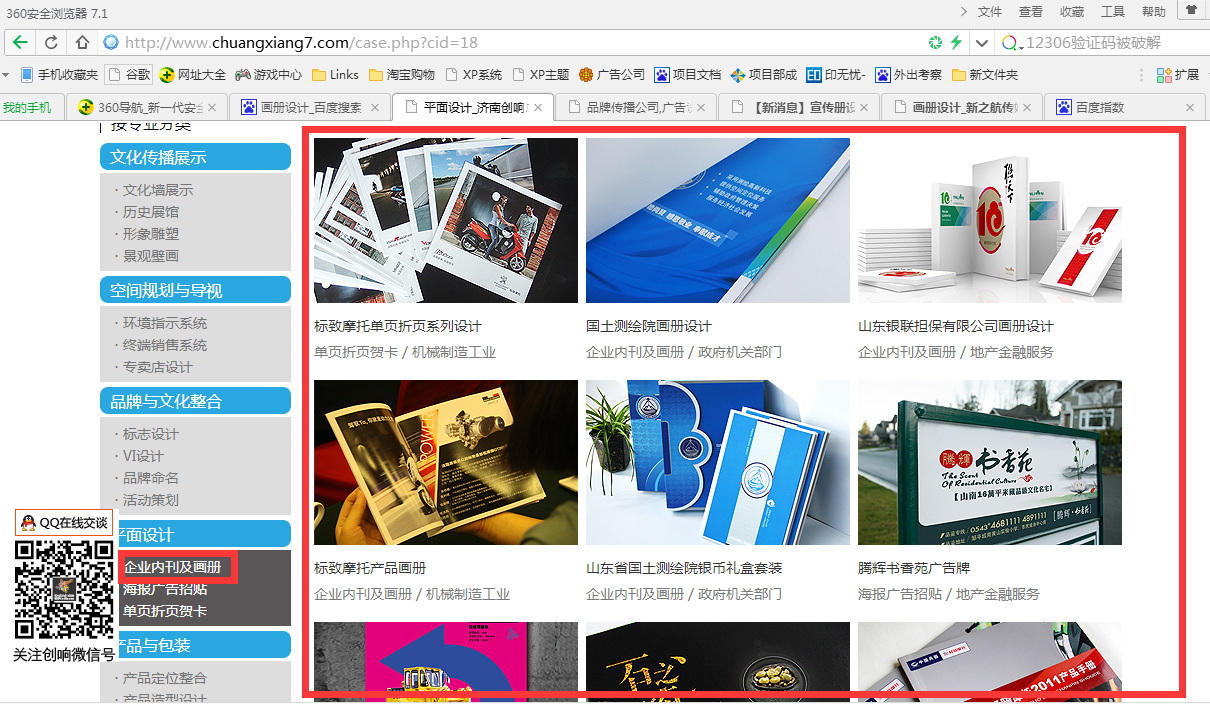Open the 谷歌 bookmark
1210x704 pixels.
click(x=129, y=74)
